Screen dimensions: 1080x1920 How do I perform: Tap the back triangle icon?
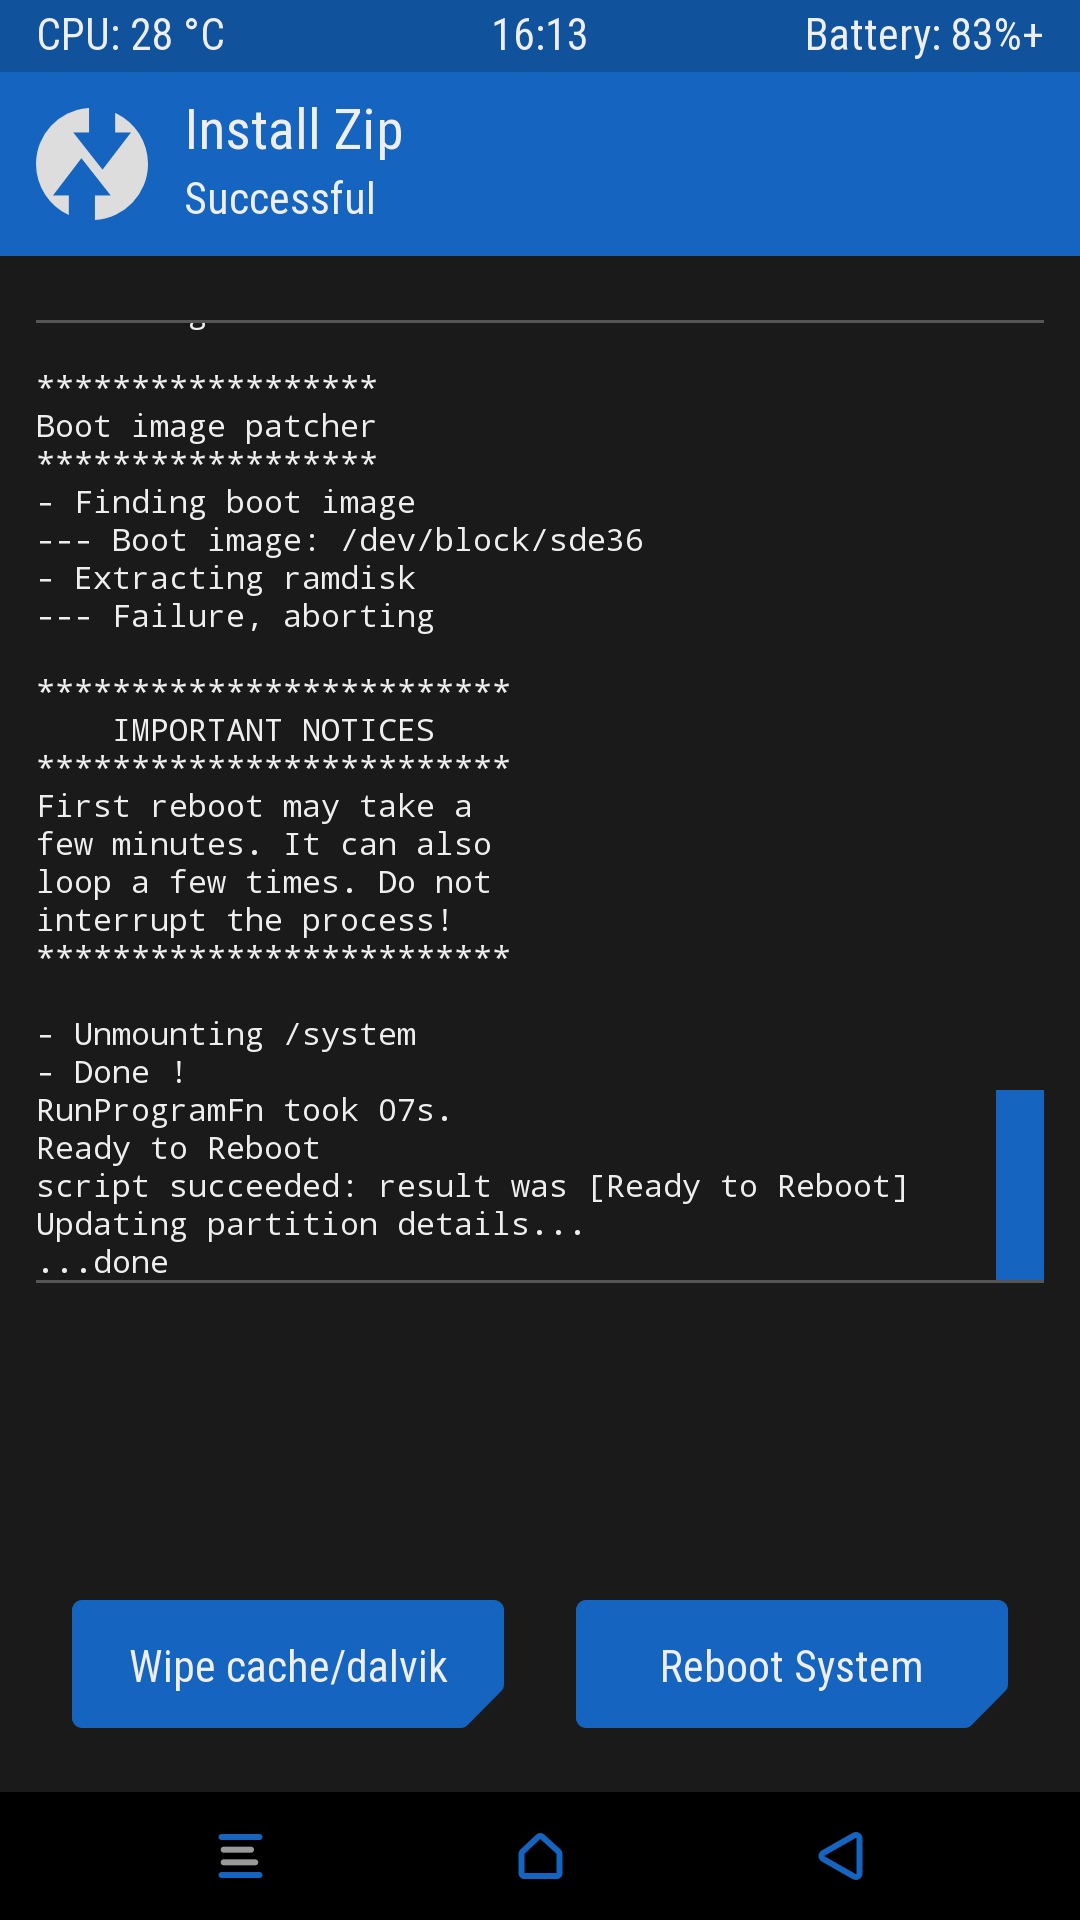click(x=841, y=1856)
